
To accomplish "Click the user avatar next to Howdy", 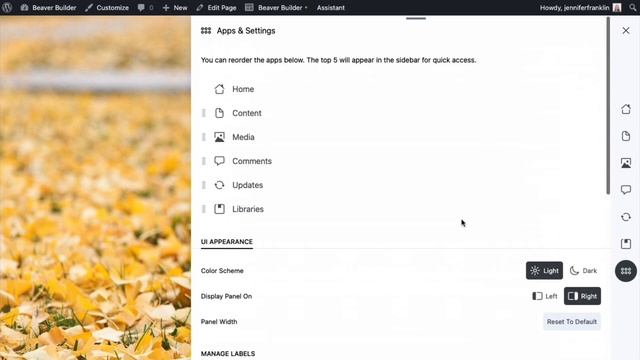I will click(x=617, y=7).
